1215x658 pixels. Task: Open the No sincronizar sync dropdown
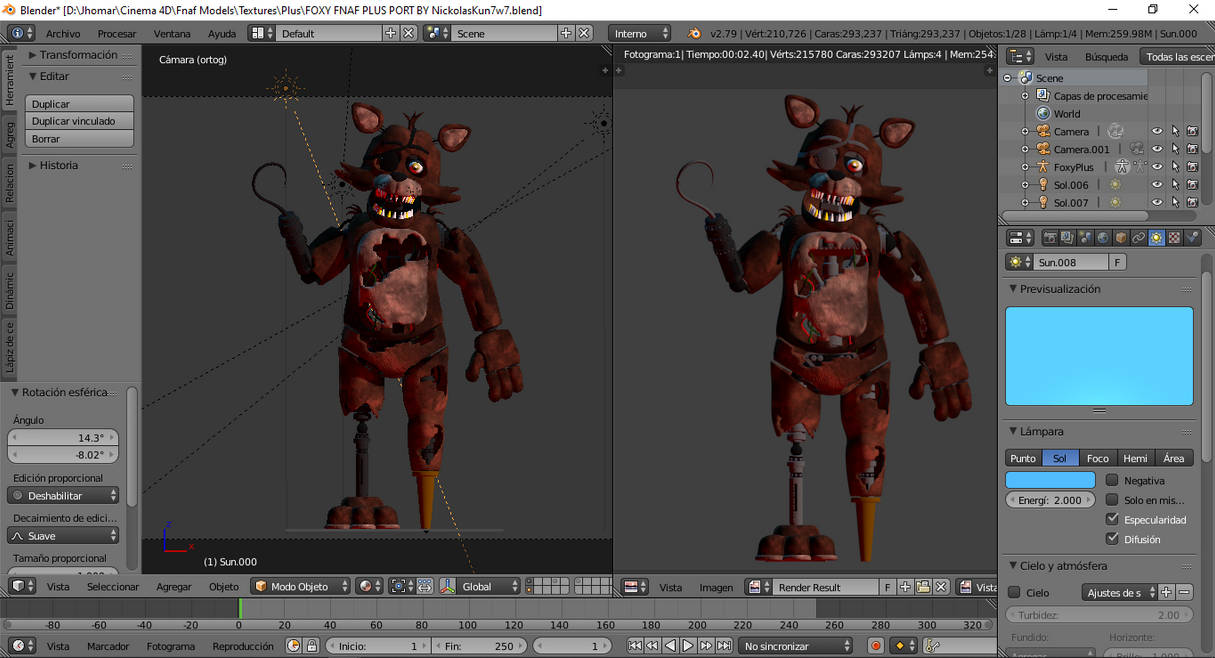pos(796,646)
